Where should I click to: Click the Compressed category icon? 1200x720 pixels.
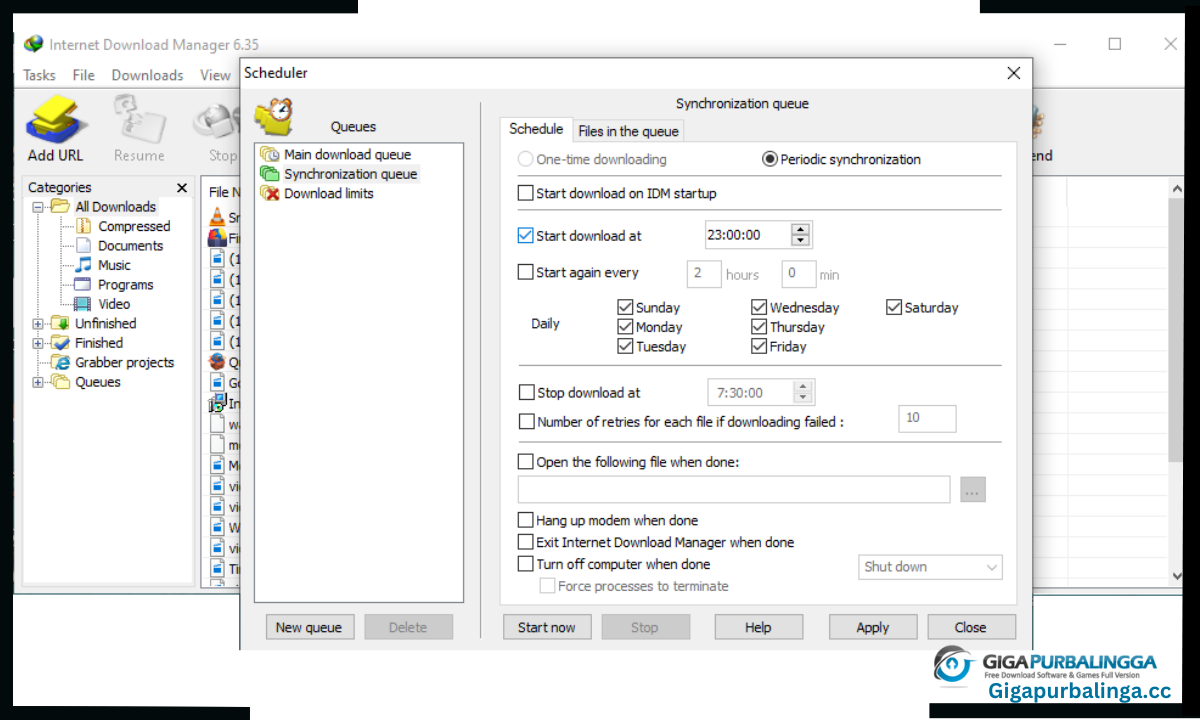[x=83, y=226]
